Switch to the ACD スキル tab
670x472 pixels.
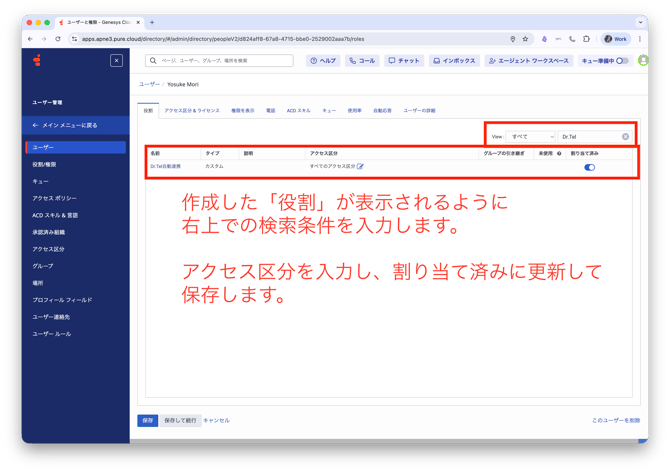(299, 111)
